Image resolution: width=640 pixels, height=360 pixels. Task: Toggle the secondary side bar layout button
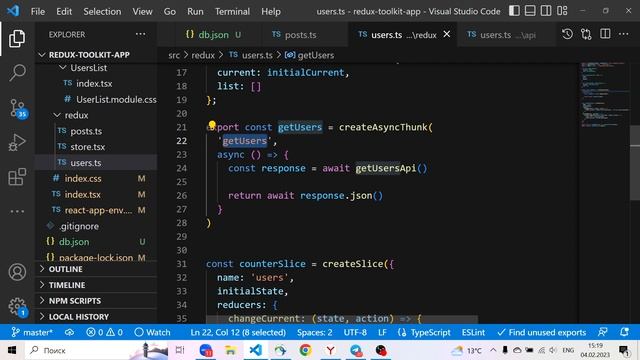546,11
